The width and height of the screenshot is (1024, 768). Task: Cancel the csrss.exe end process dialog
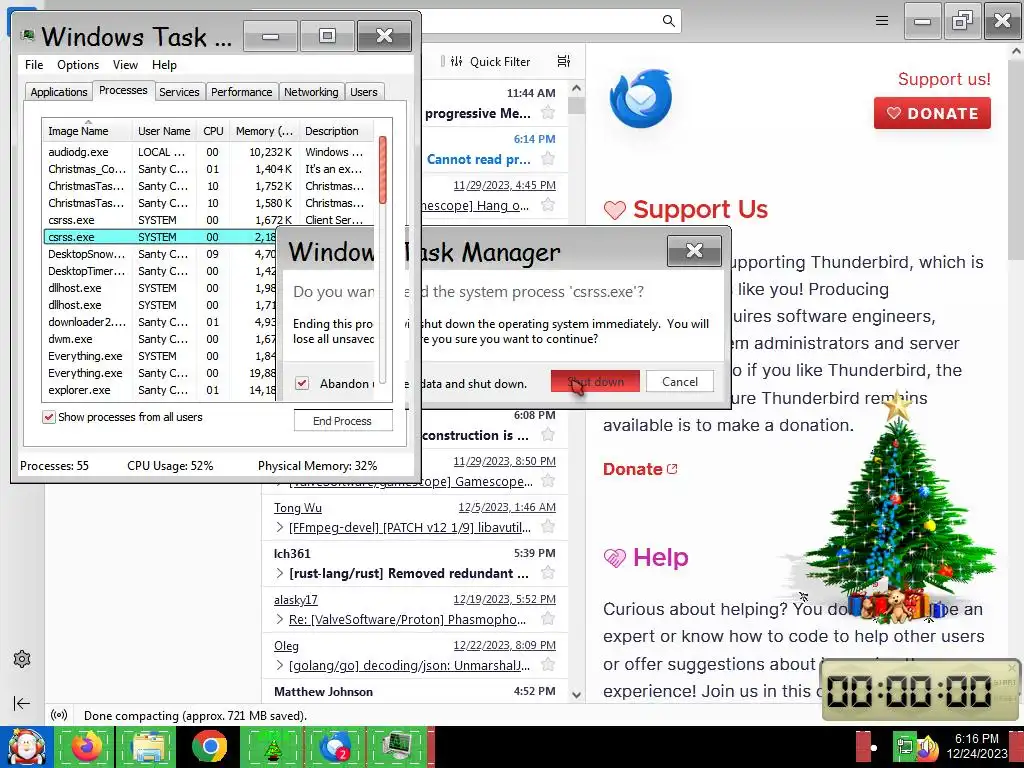pos(680,381)
